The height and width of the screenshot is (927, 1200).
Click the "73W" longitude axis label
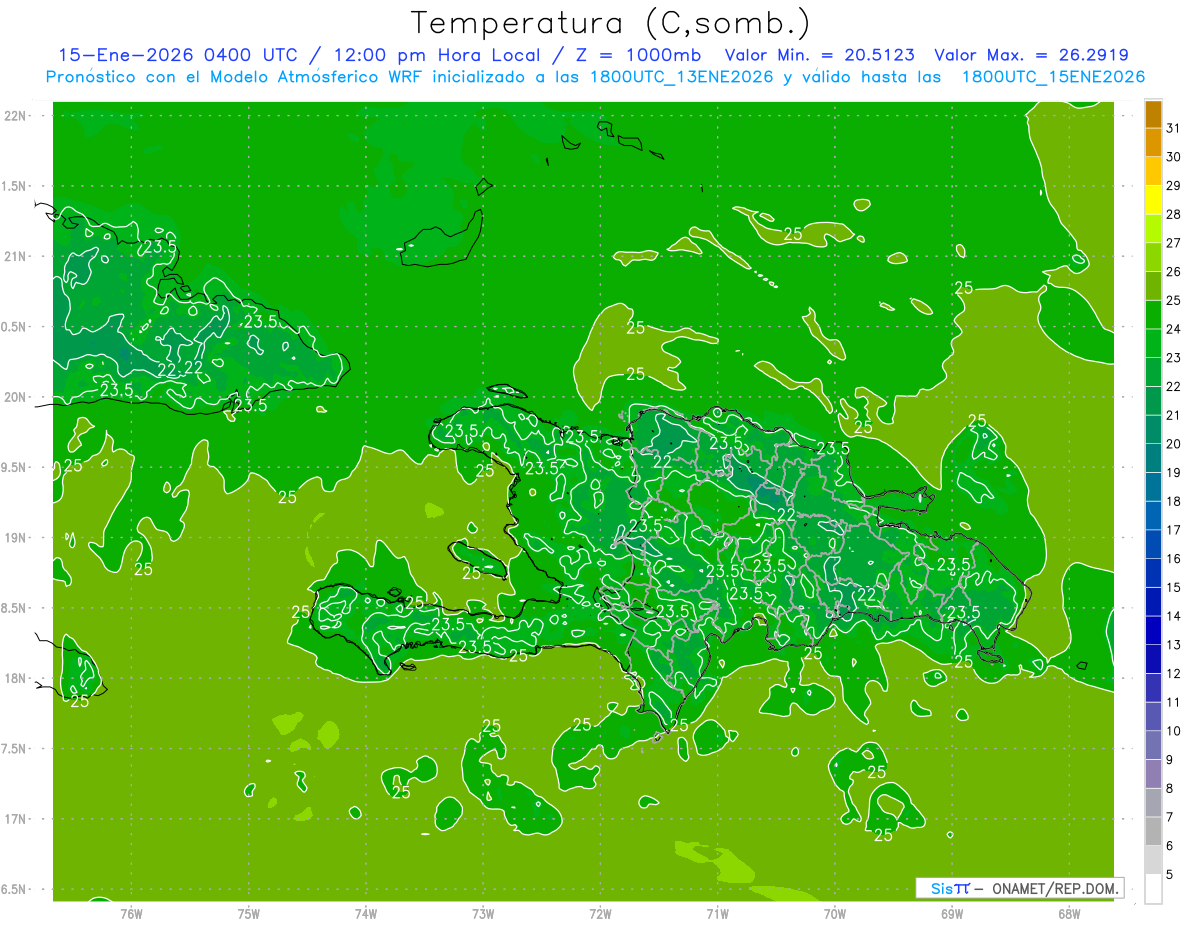(483, 914)
